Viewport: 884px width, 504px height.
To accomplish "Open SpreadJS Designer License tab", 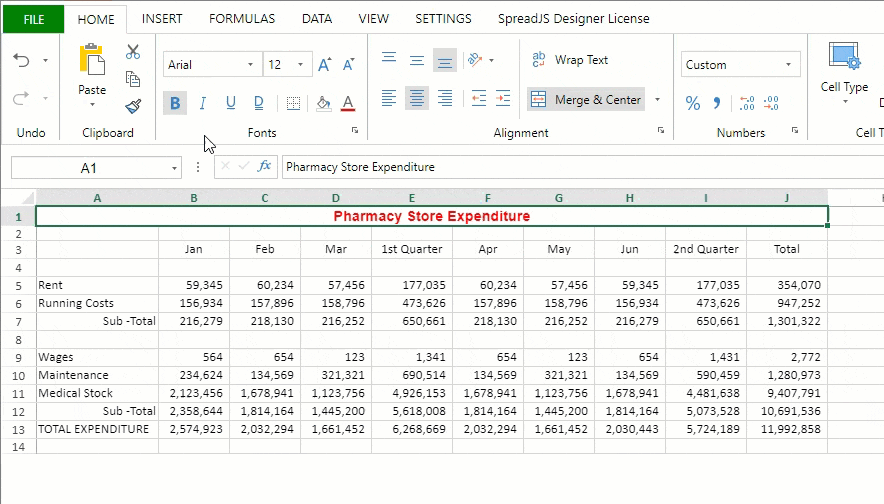I will click(573, 19).
